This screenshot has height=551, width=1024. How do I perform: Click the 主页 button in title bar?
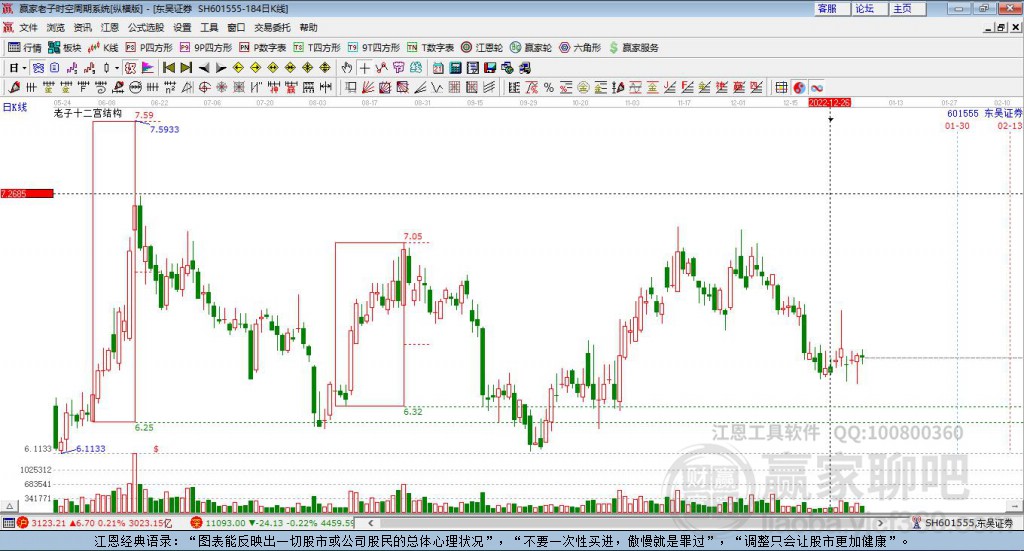point(908,8)
